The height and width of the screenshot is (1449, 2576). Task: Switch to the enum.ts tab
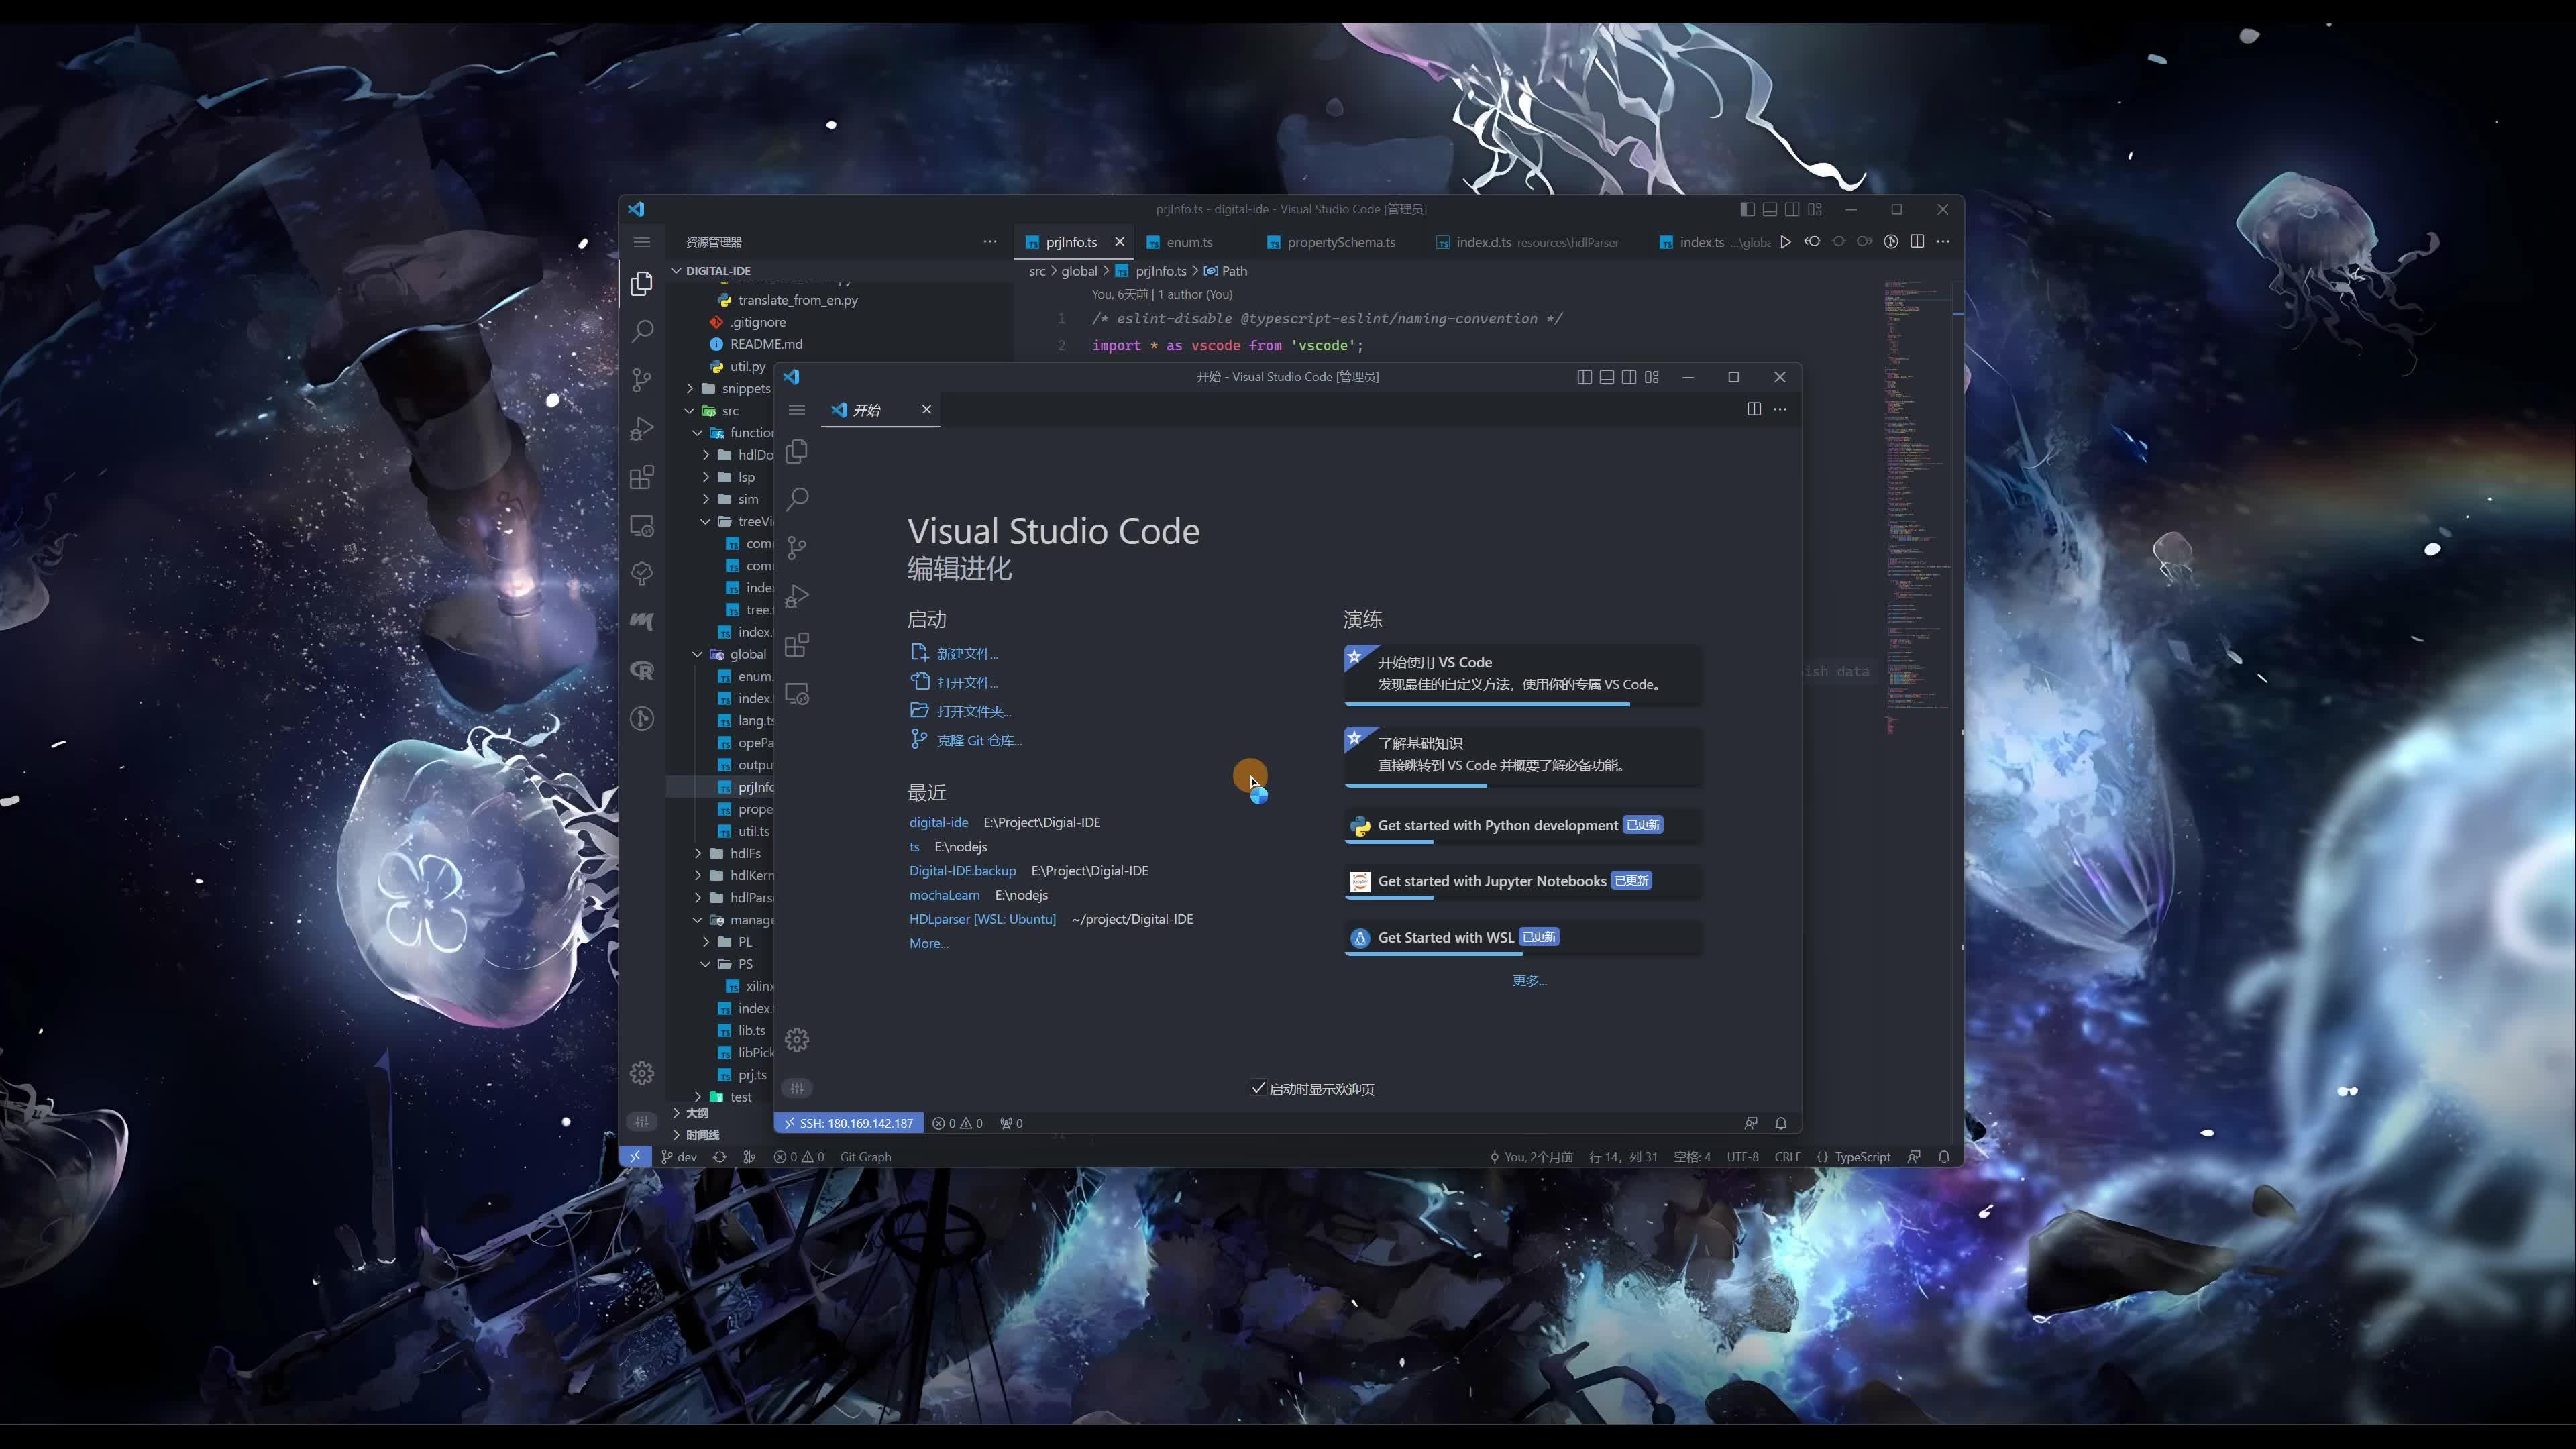point(1190,242)
